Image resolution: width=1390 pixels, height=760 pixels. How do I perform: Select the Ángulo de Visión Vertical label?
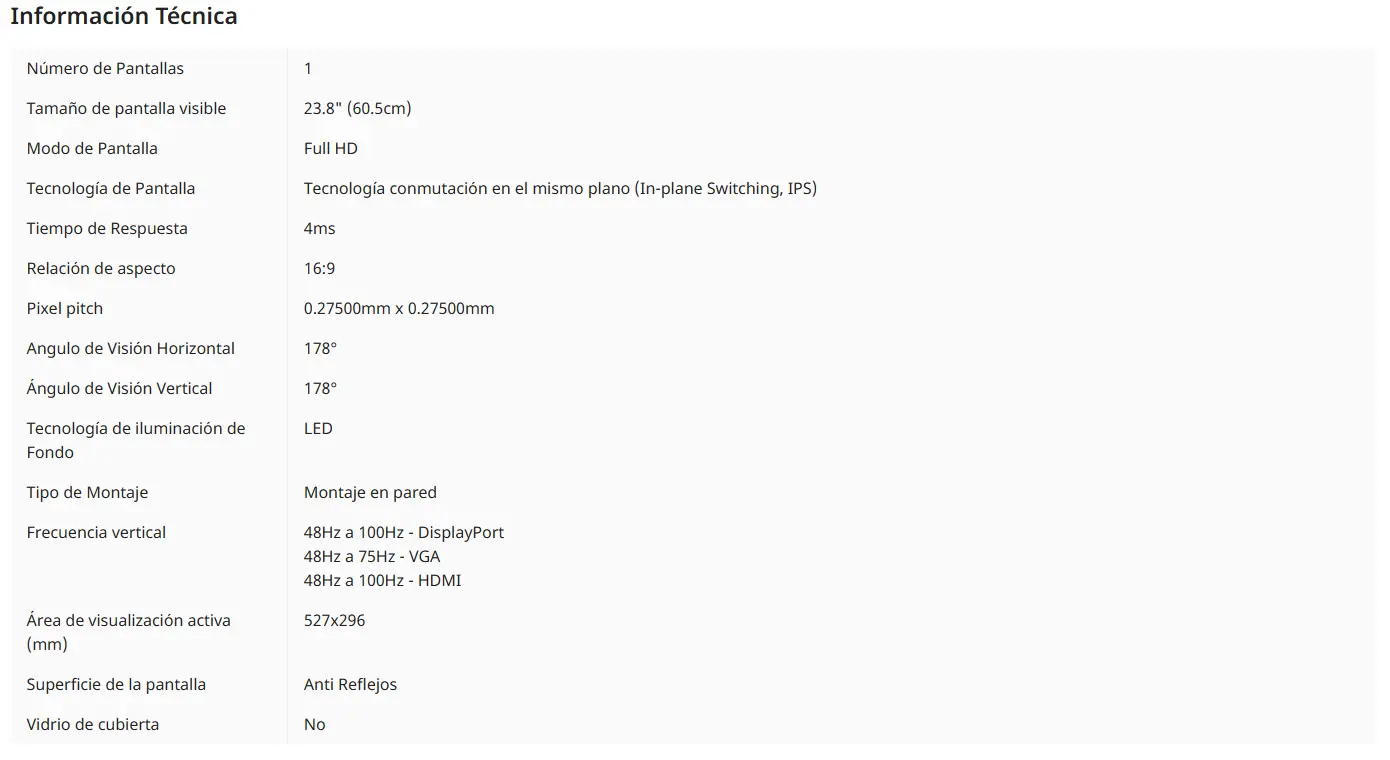(120, 388)
